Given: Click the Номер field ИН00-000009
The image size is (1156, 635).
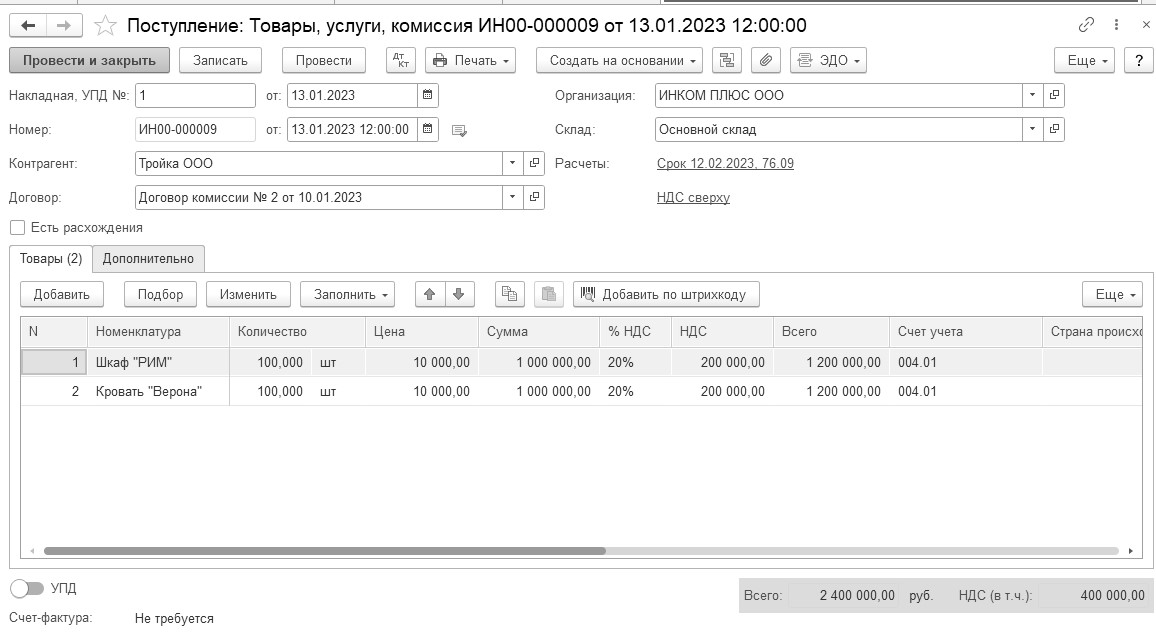Looking at the screenshot, I should 195,129.
